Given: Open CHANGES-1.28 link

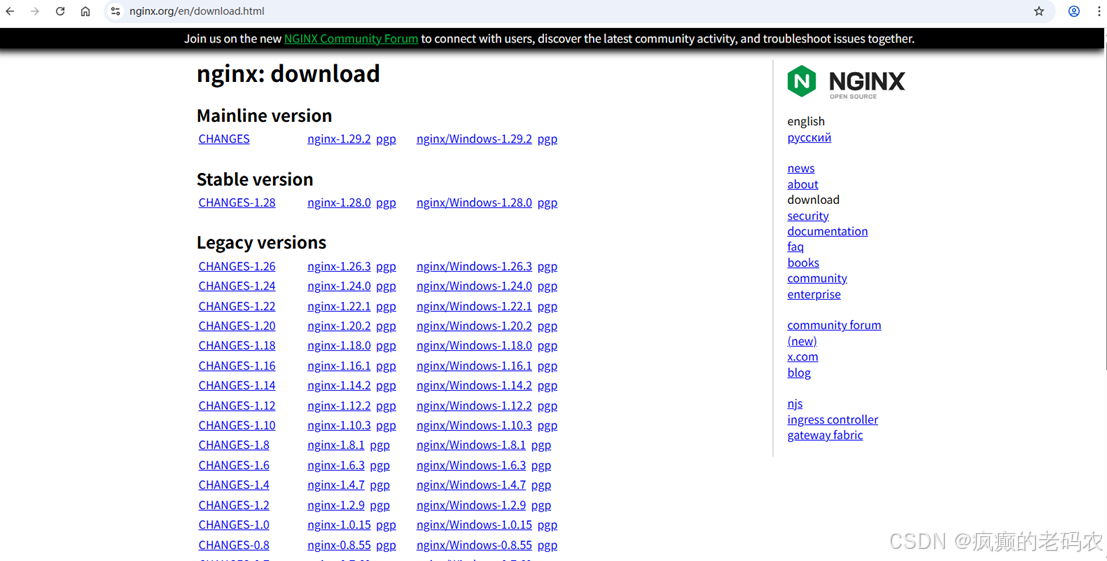Looking at the screenshot, I should coord(237,203).
